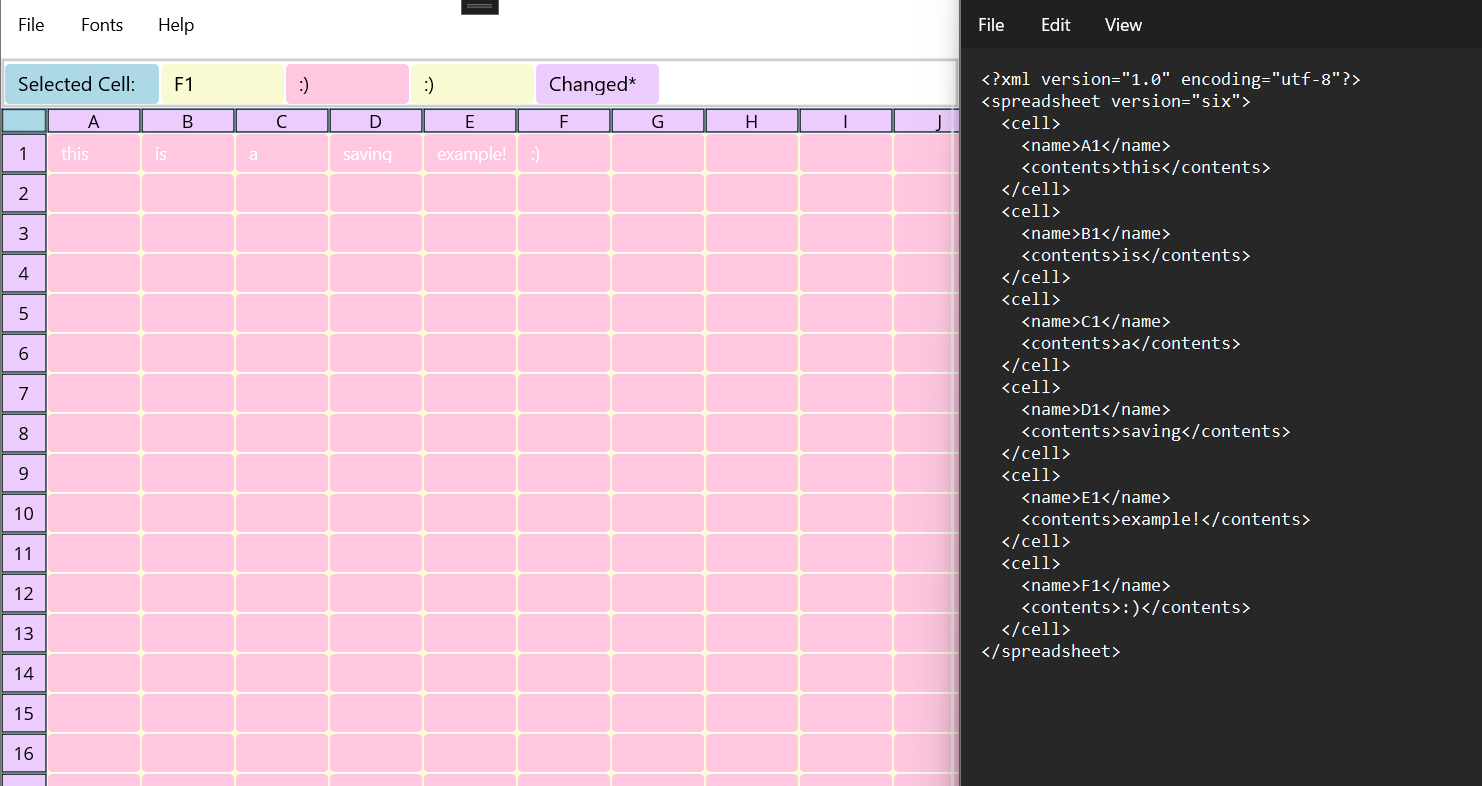This screenshot has width=1482, height=786.
Task: Open the text editor's View menu
Action: [1123, 25]
